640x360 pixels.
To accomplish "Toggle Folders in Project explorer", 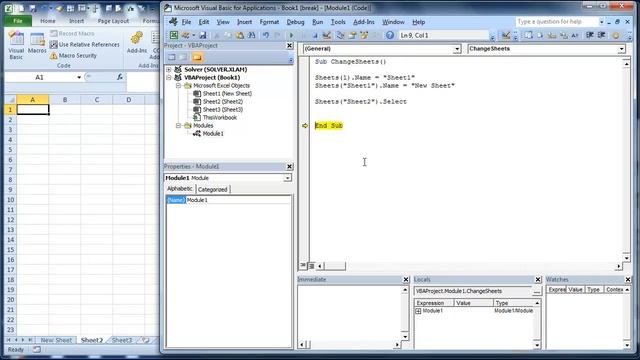I will coord(198,58).
